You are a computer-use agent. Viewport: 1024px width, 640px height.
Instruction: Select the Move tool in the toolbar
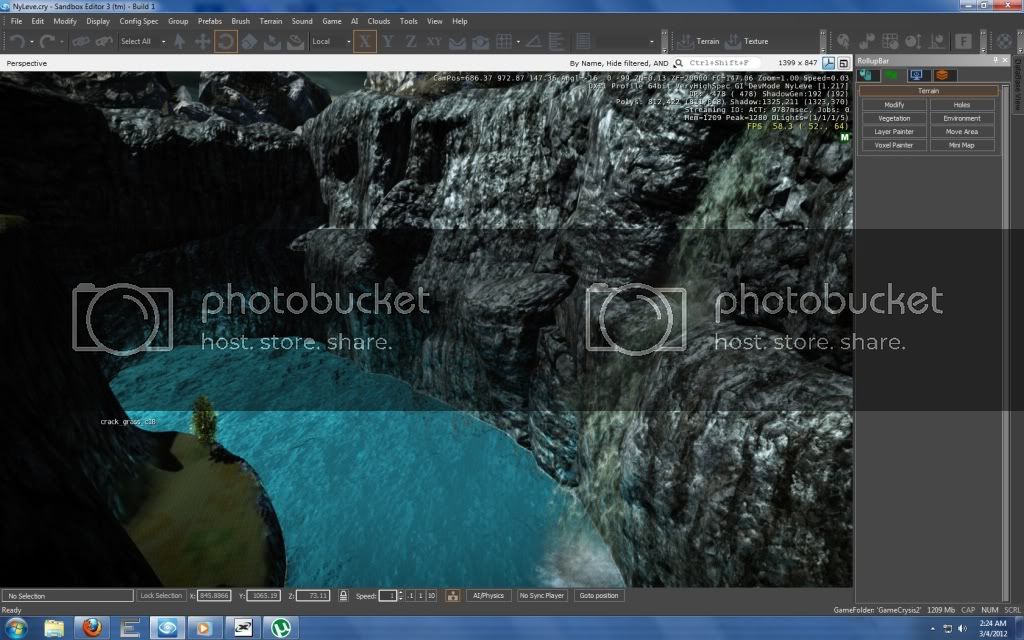point(202,41)
